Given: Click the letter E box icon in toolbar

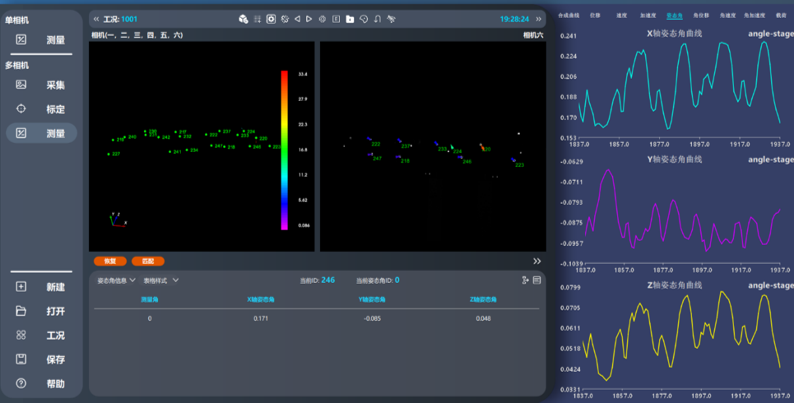Looking at the screenshot, I should click(336, 19).
